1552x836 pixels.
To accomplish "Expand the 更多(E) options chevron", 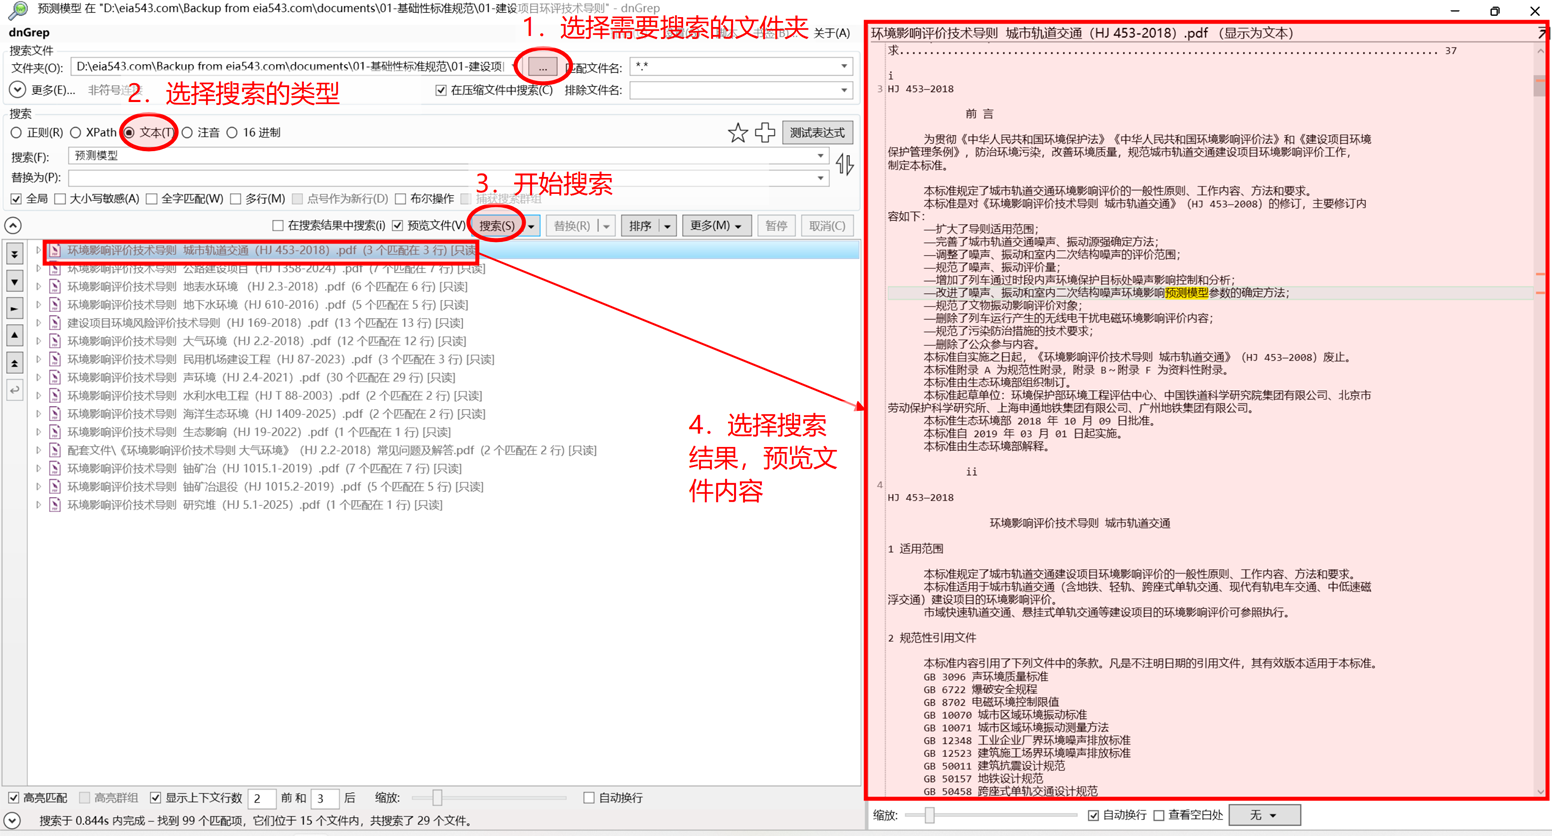I will 17,90.
